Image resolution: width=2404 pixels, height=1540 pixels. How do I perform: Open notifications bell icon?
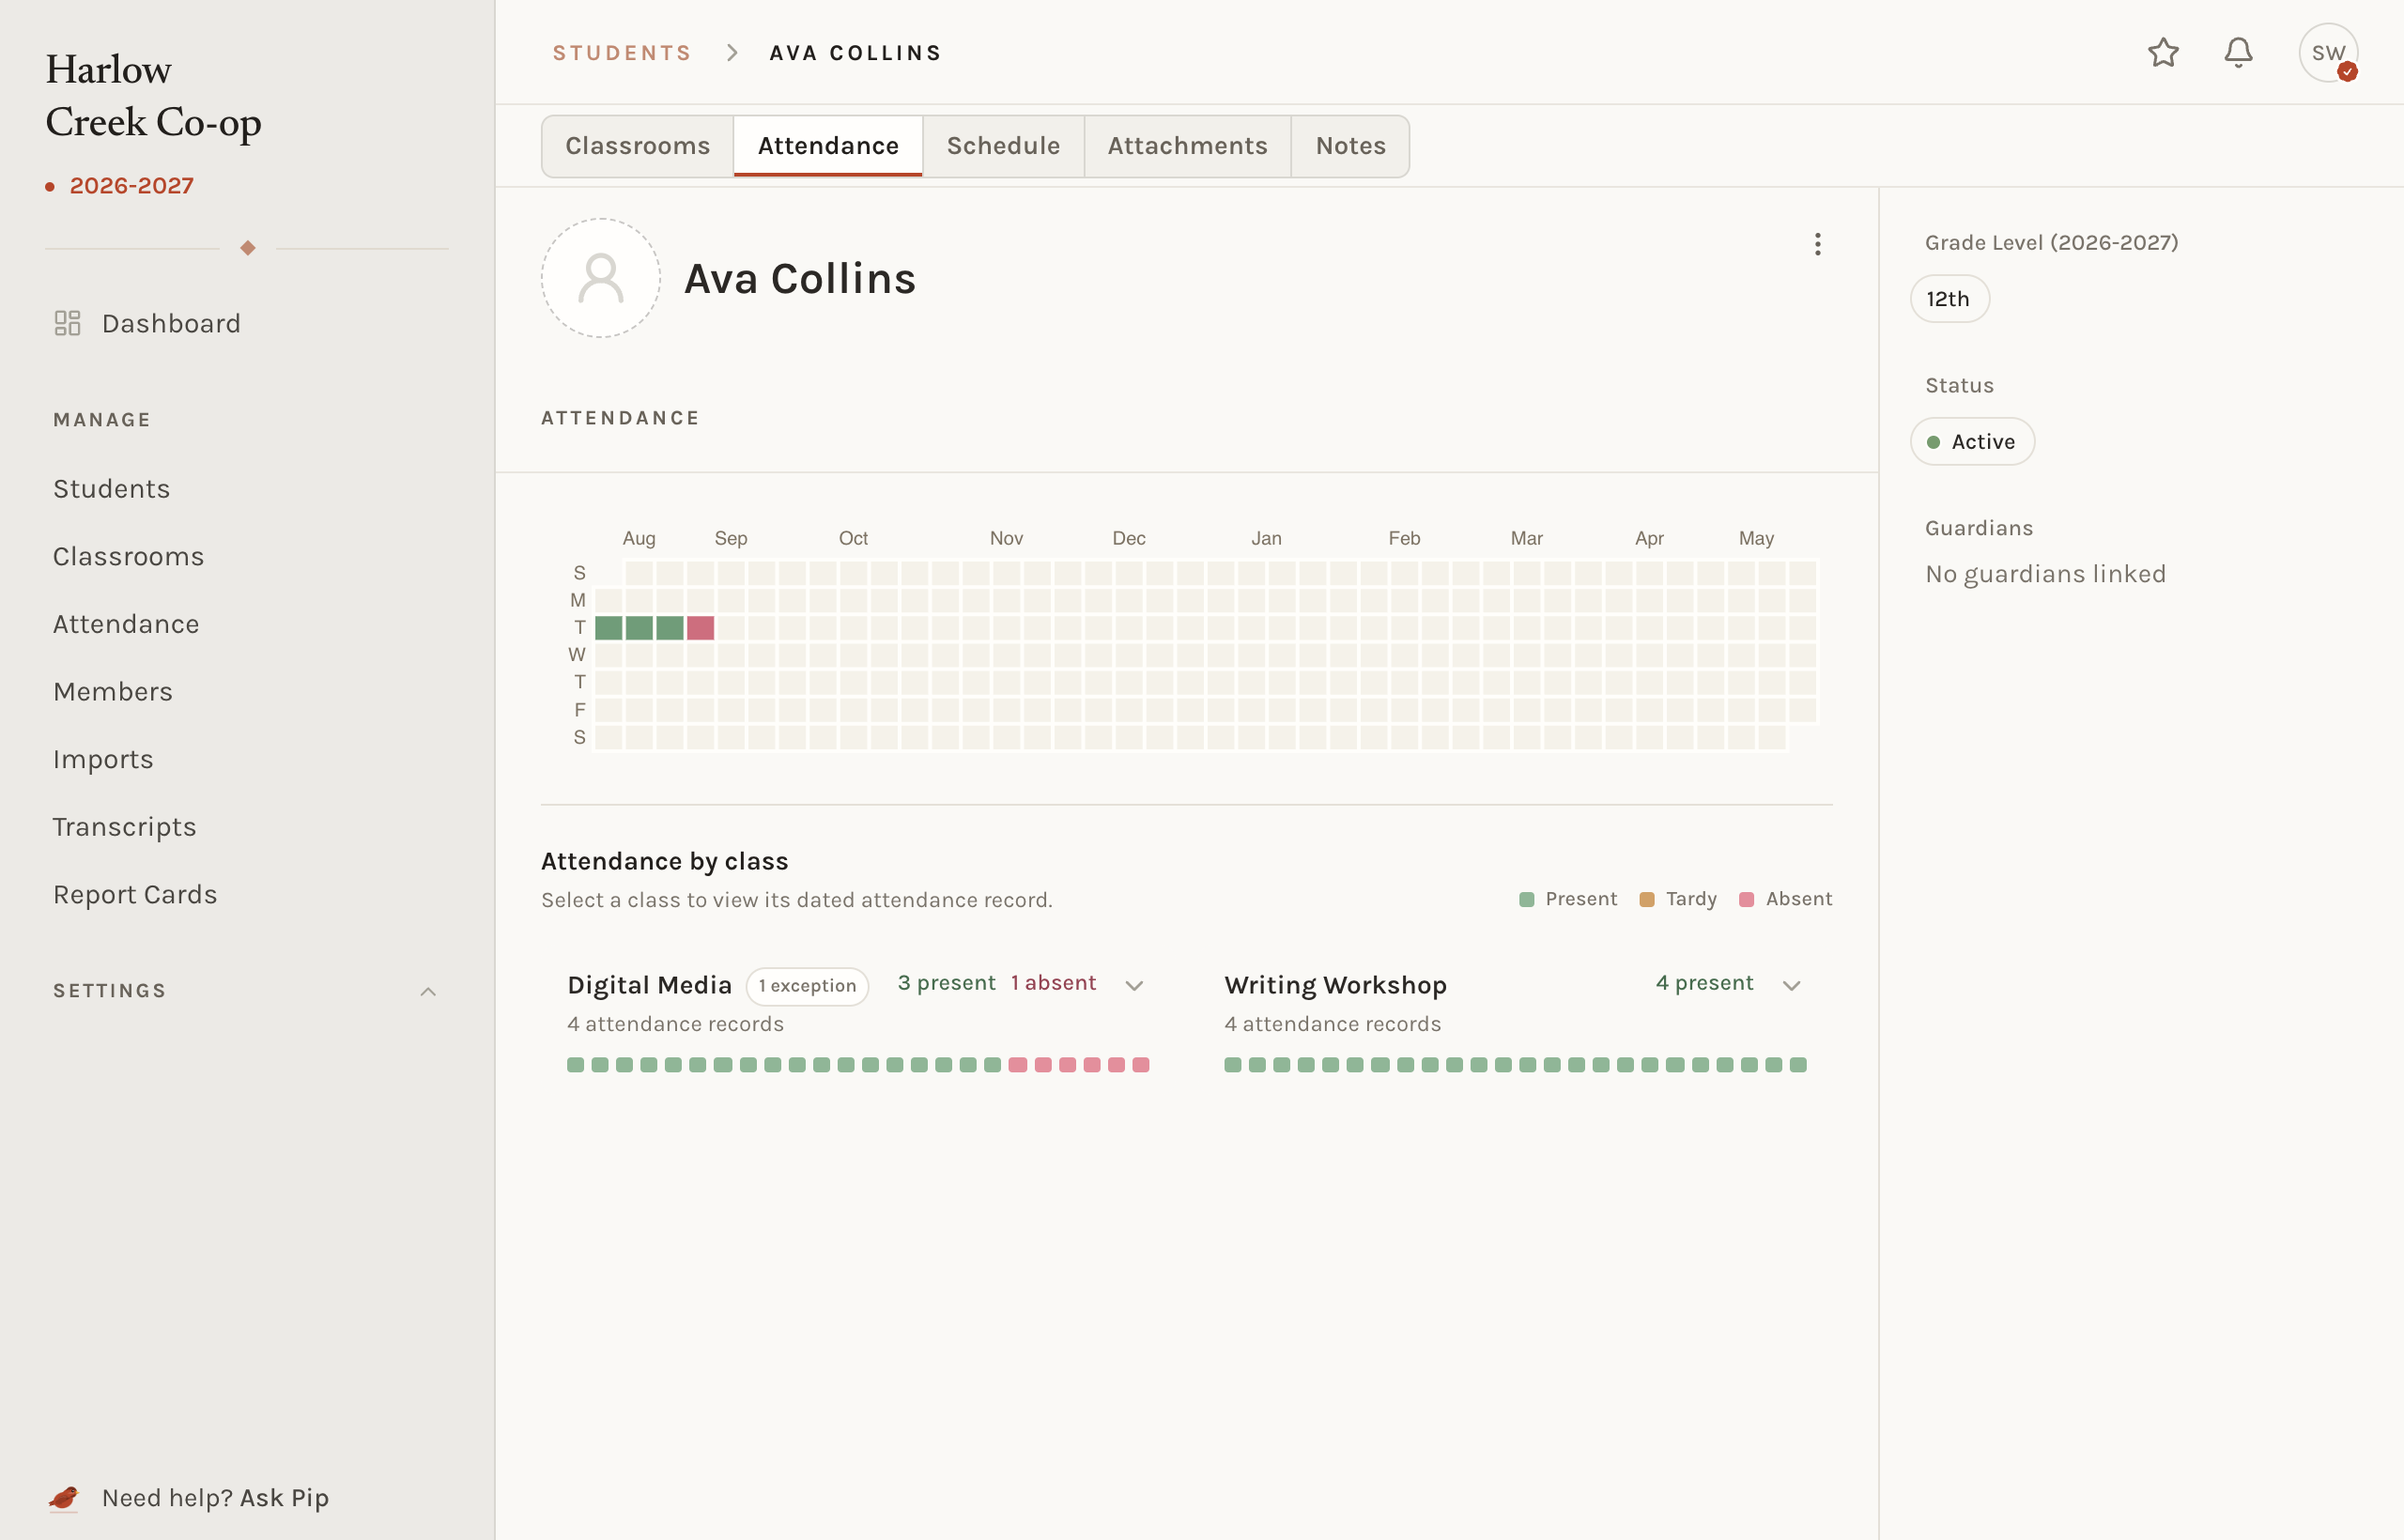click(x=2238, y=52)
